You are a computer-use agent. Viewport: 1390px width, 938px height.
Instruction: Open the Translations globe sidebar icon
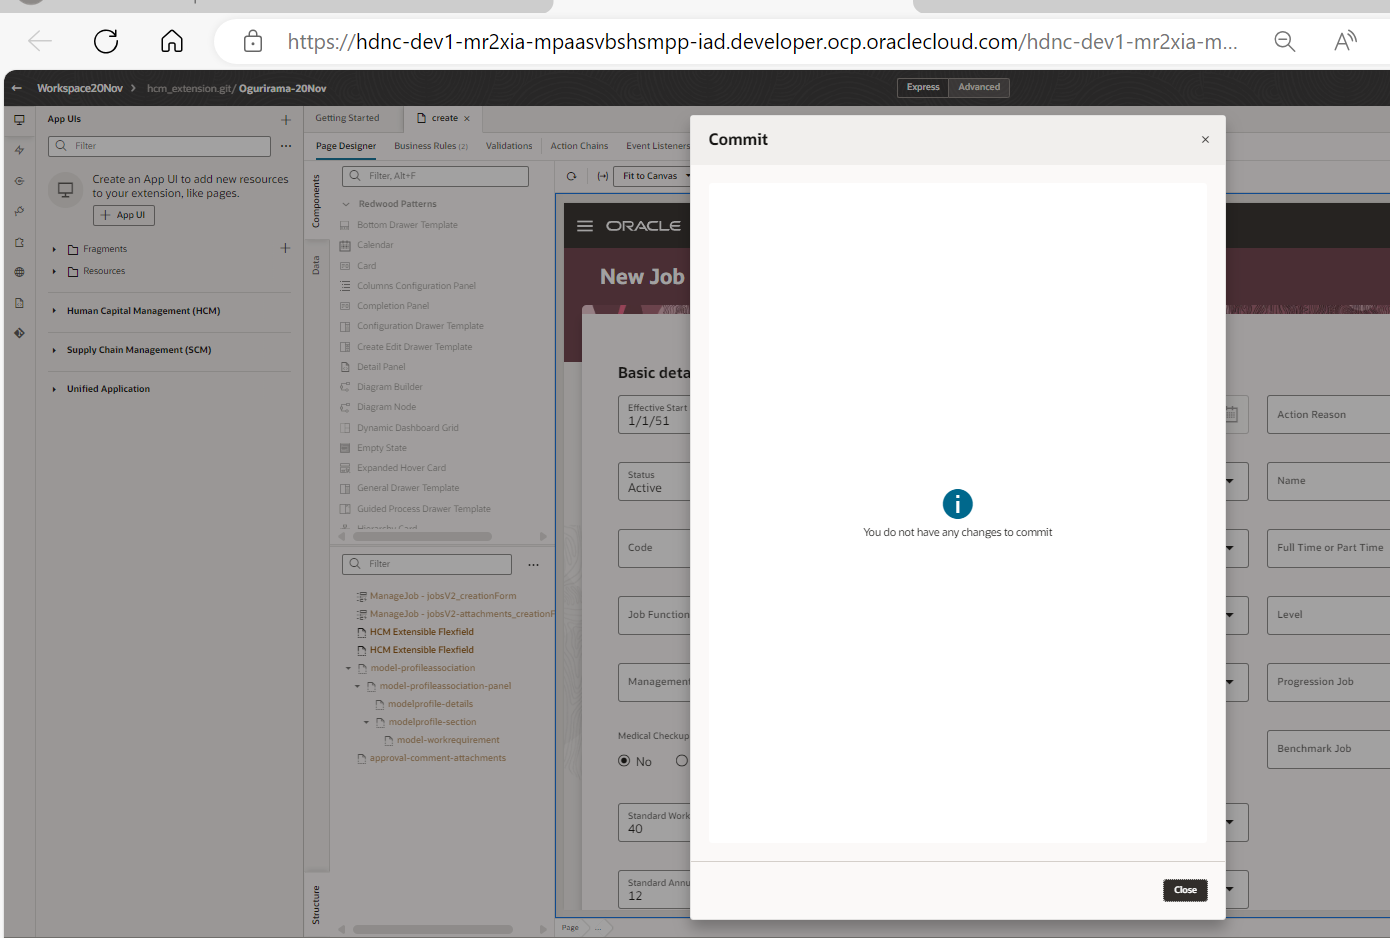pyautogui.click(x=19, y=272)
